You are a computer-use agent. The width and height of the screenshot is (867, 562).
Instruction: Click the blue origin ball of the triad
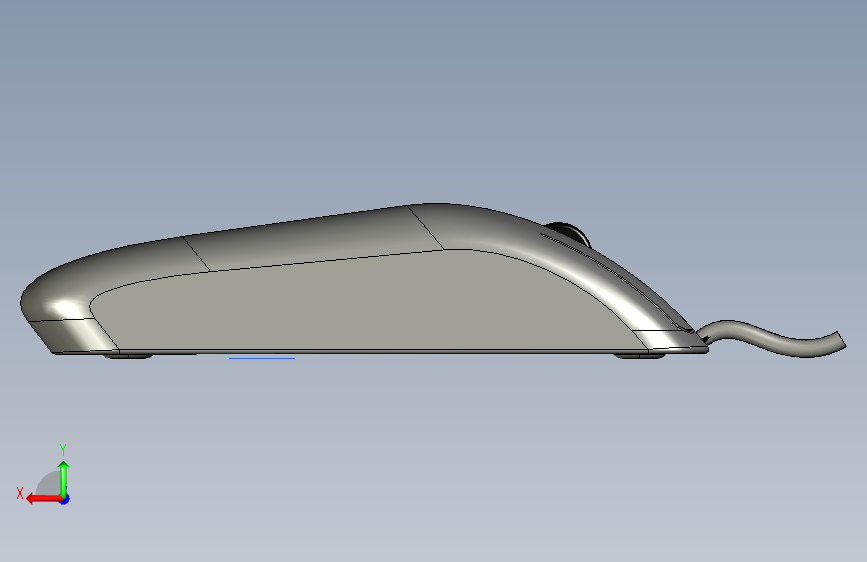65,499
